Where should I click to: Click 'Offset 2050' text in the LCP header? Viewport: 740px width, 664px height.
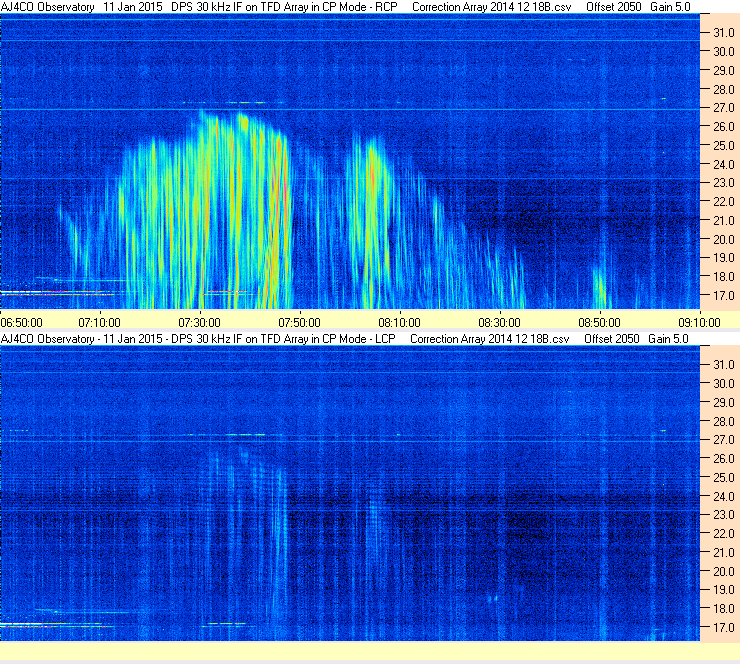[x=611, y=339]
